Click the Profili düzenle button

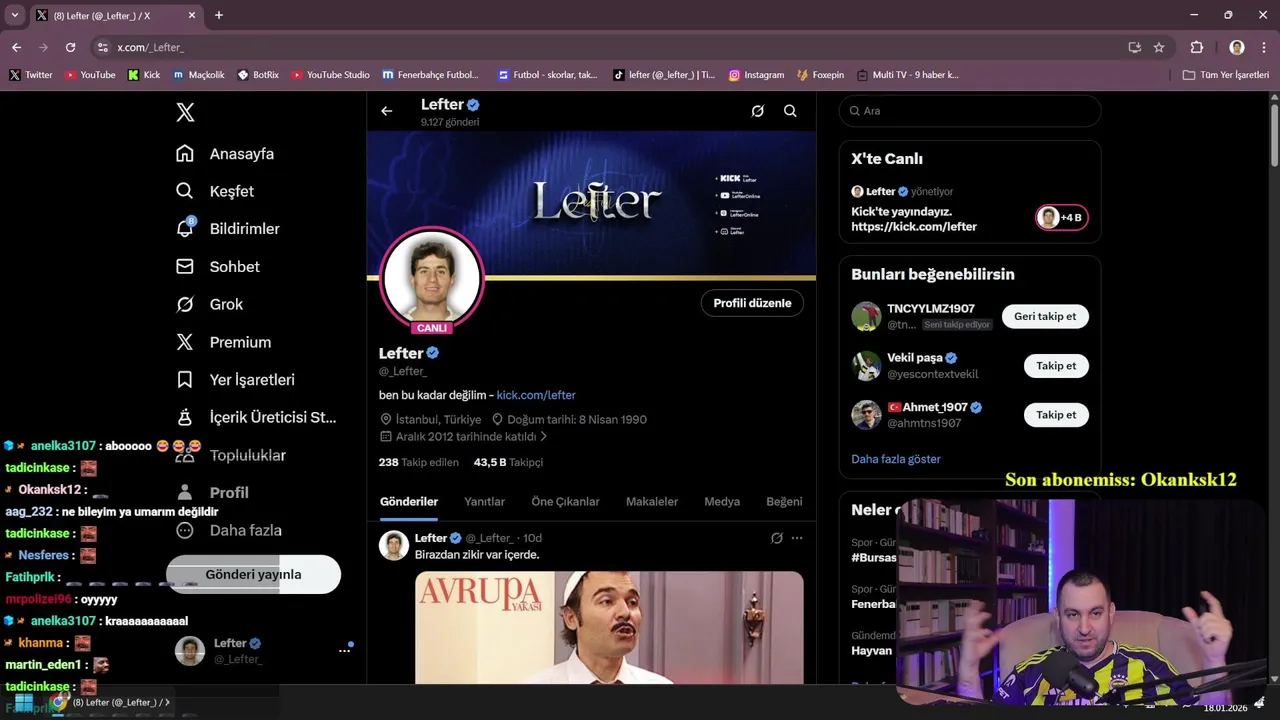752,303
